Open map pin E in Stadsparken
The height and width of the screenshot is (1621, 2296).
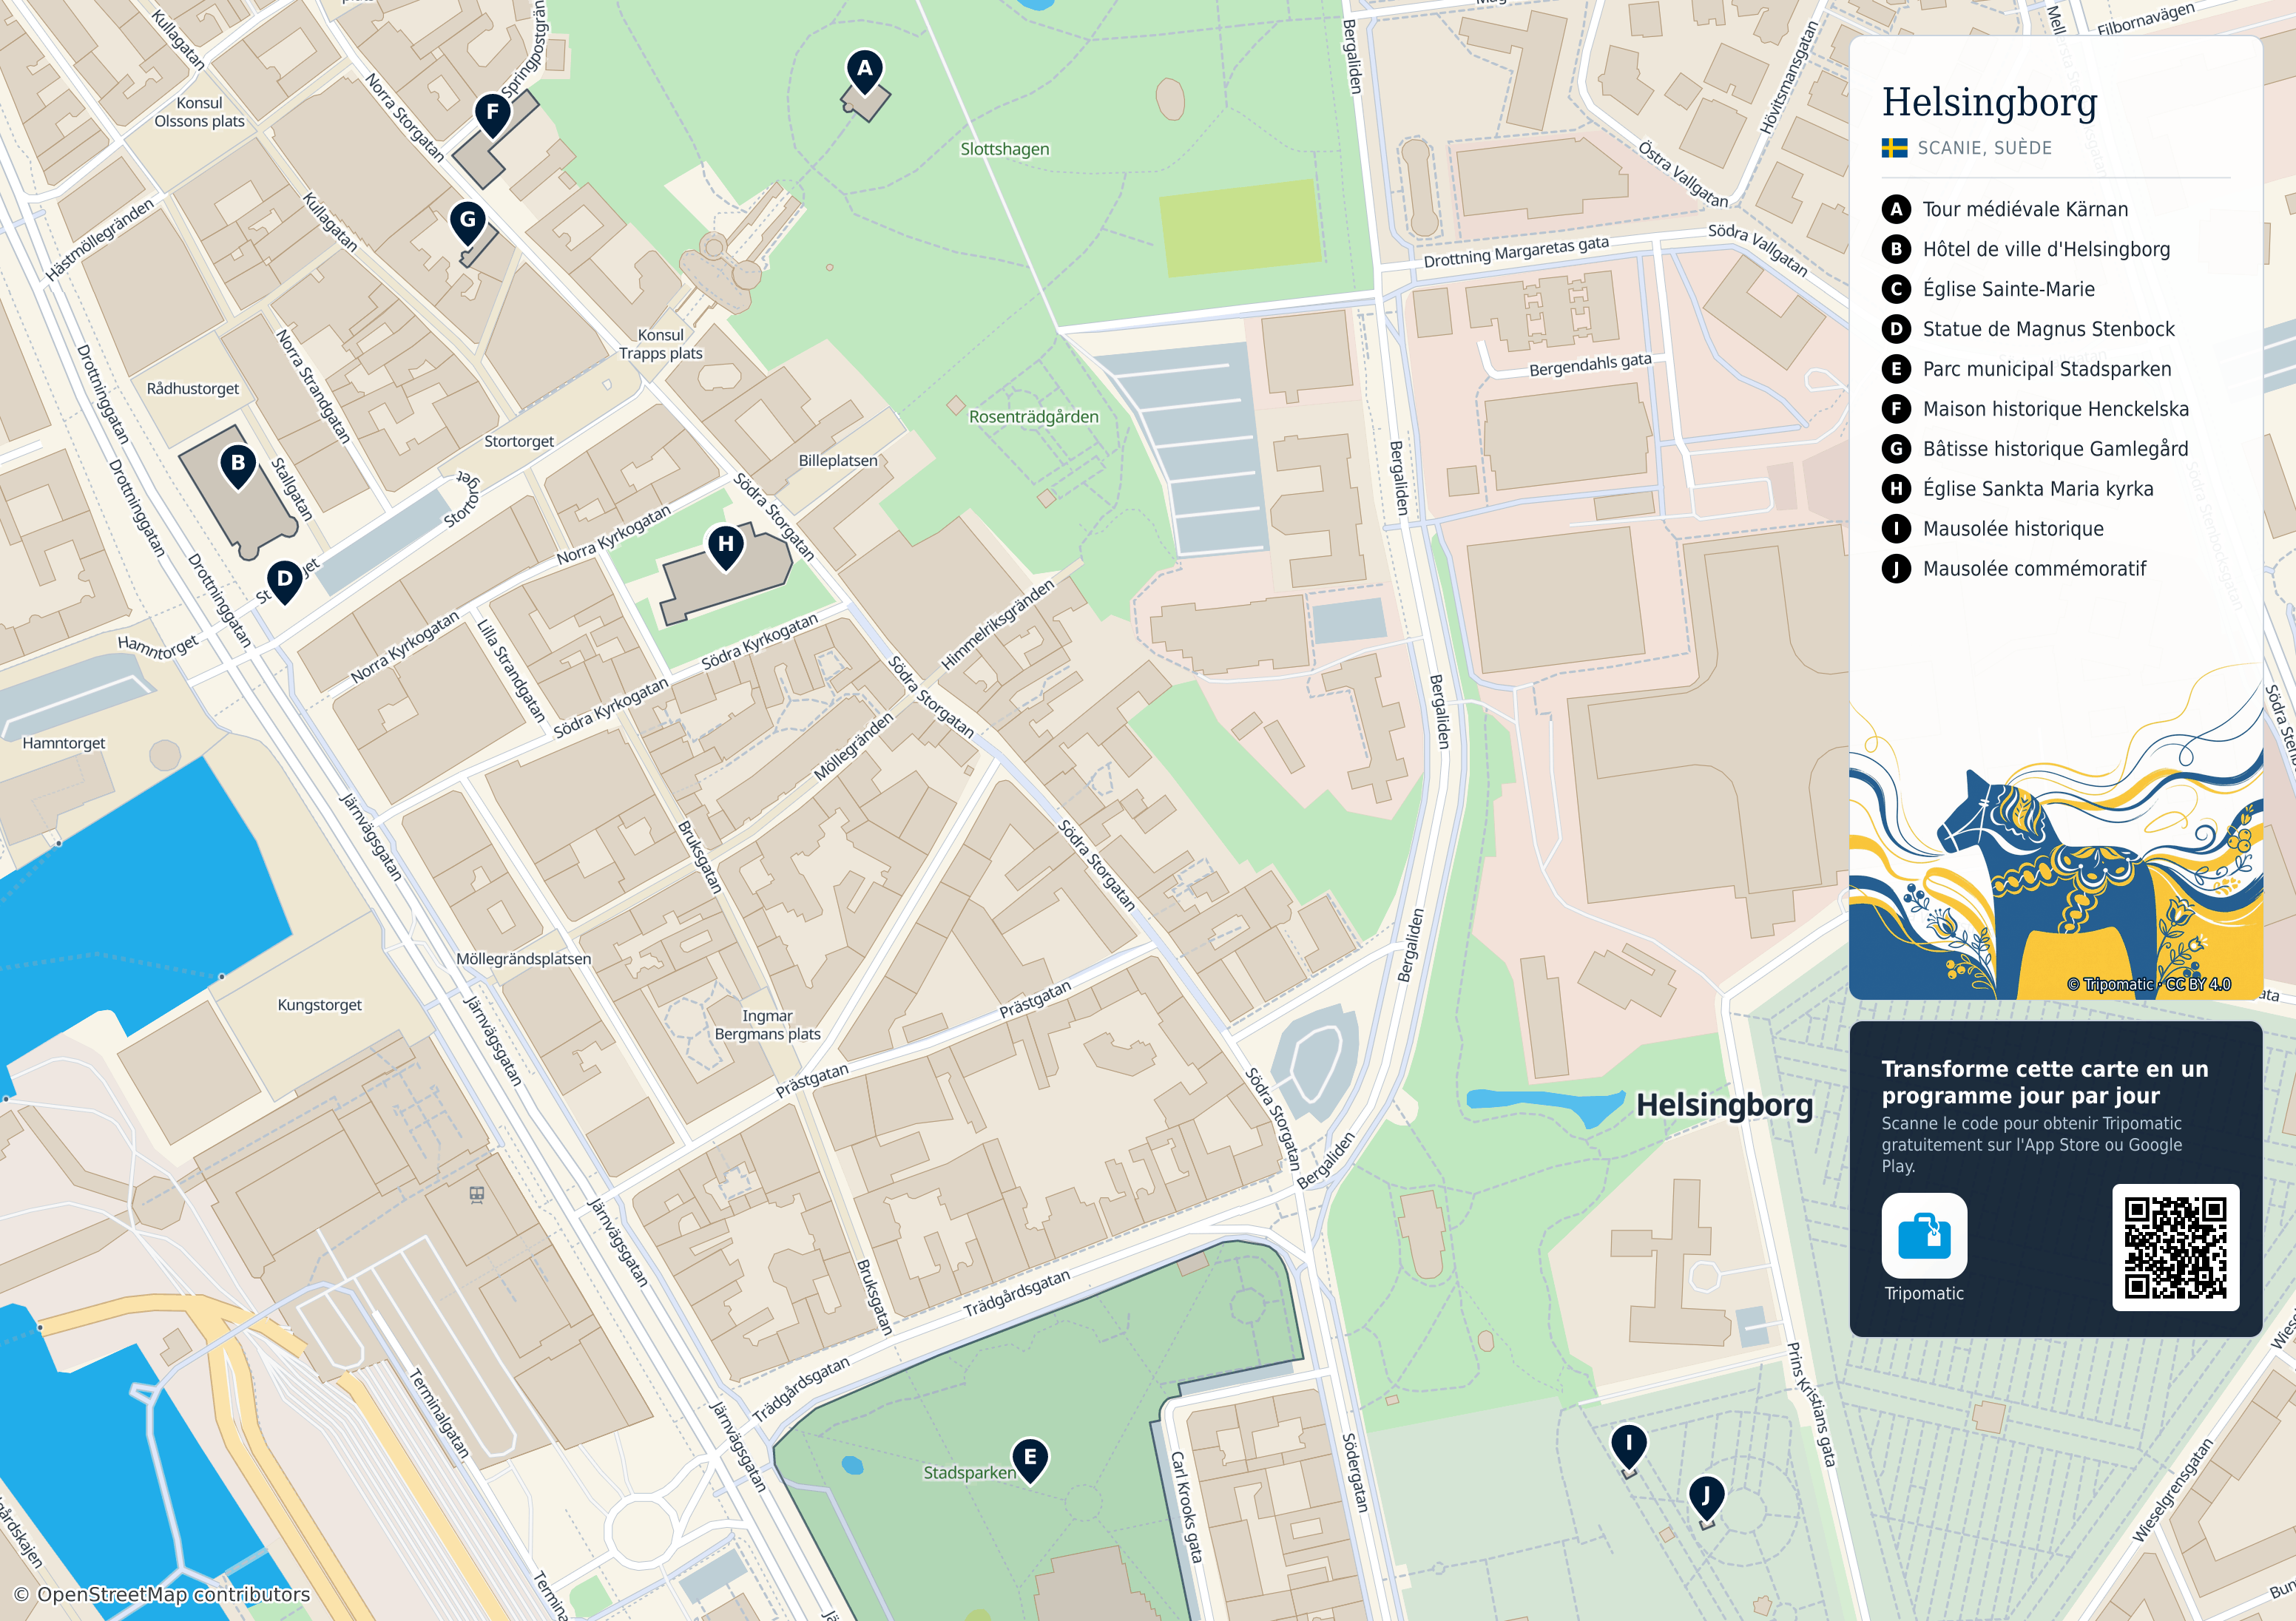tap(1030, 1460)
